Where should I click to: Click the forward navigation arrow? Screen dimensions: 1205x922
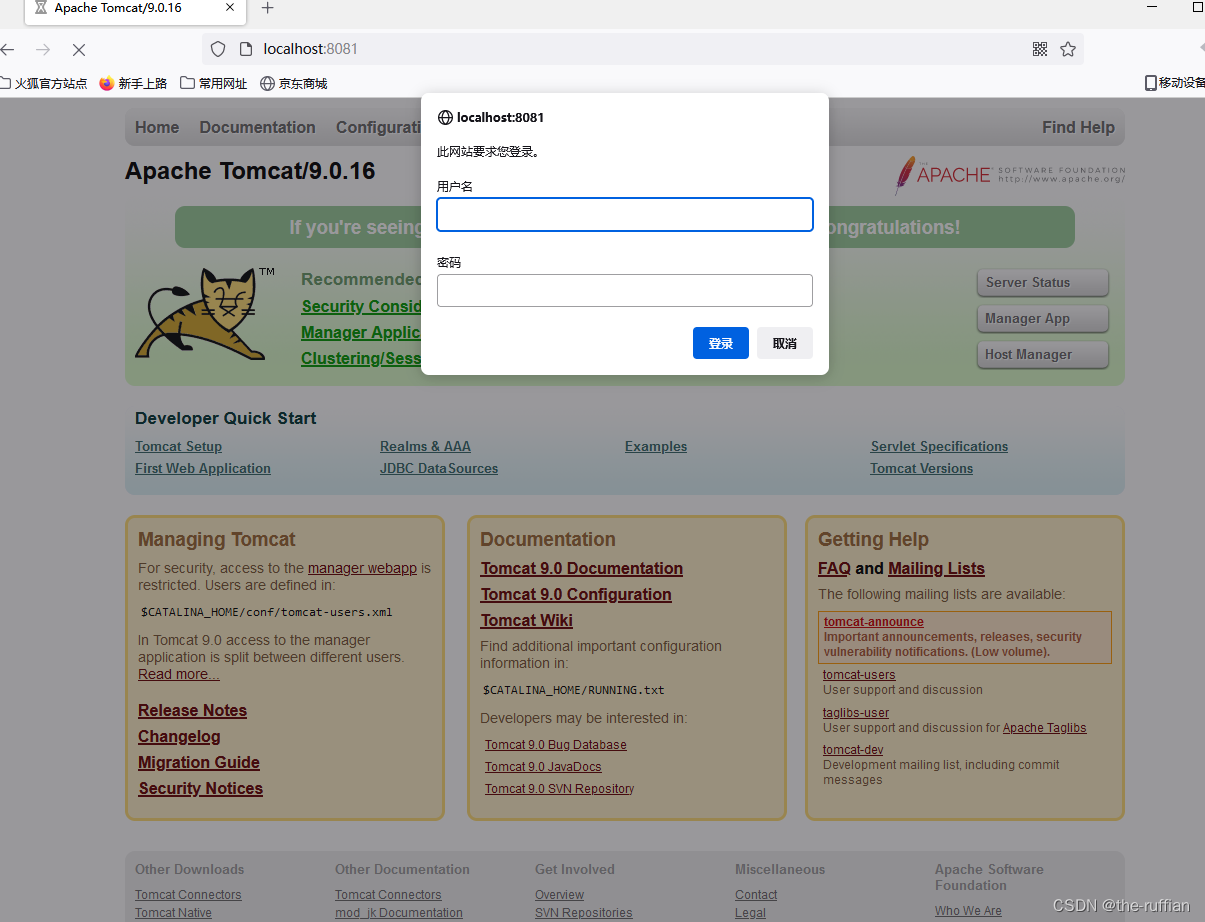pos(43,49)
